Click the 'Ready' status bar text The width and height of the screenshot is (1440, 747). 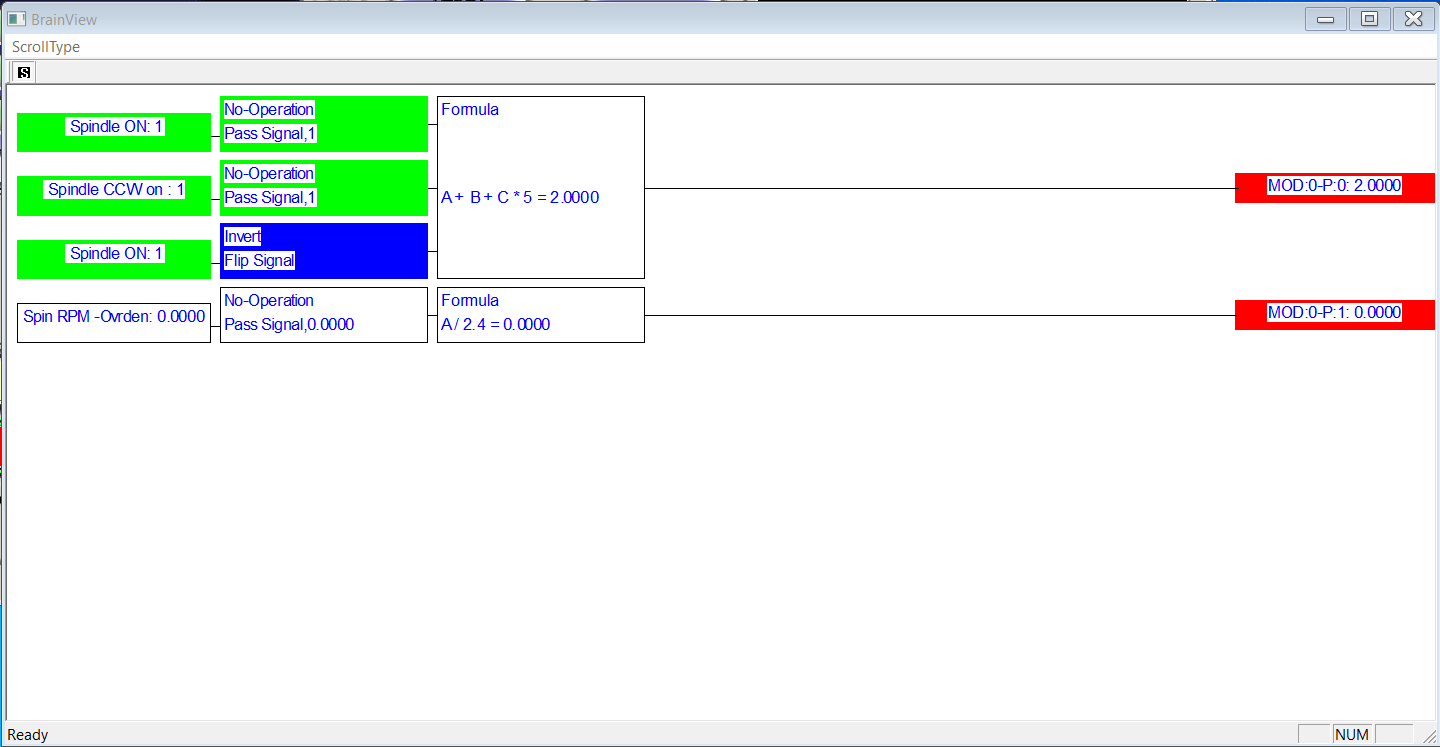tap(28, 735)
